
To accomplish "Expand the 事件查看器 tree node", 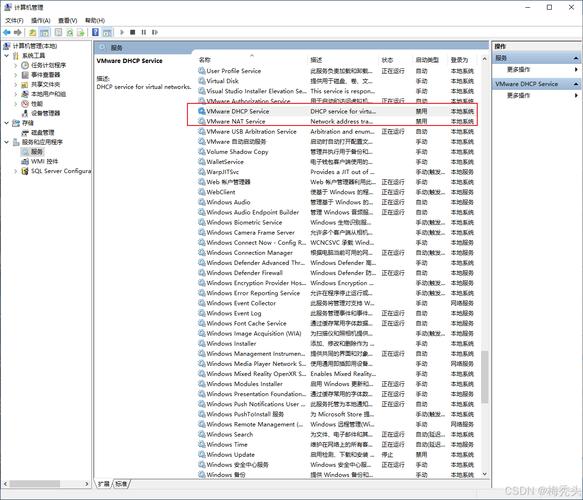I will tap(16, 75).
